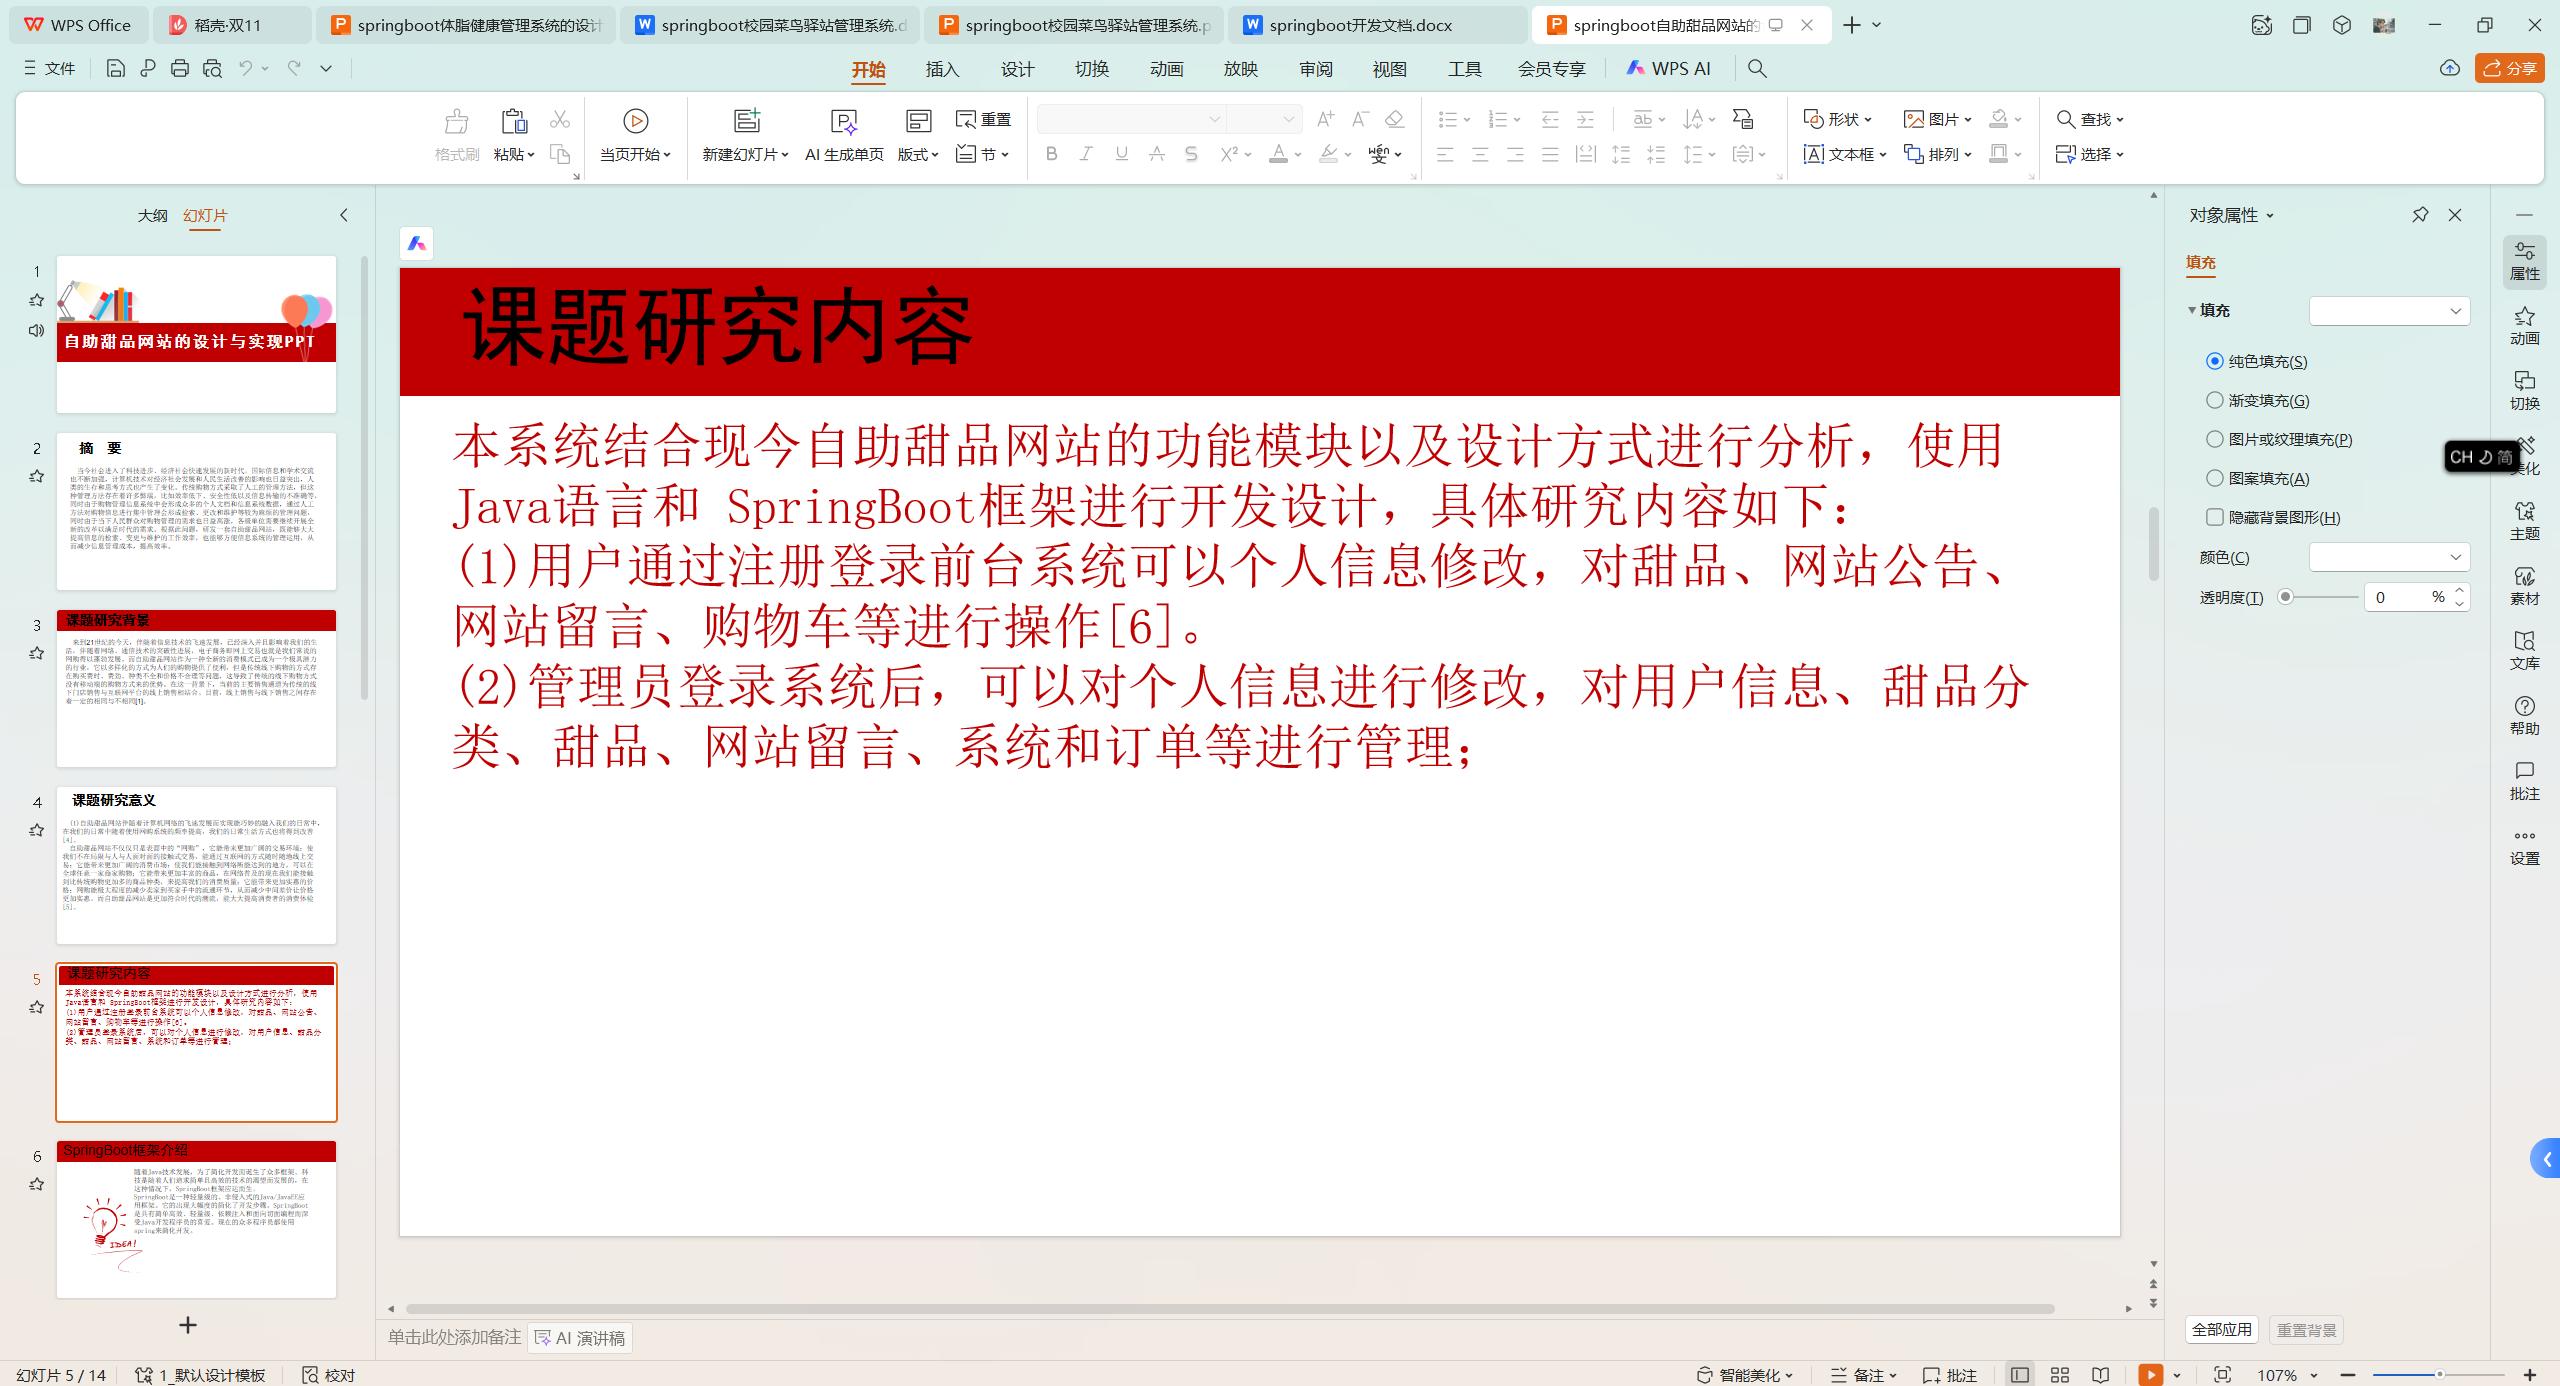Open the 颜色 fill color dropdown
2560x1386 pixels.
point(2388,557)
